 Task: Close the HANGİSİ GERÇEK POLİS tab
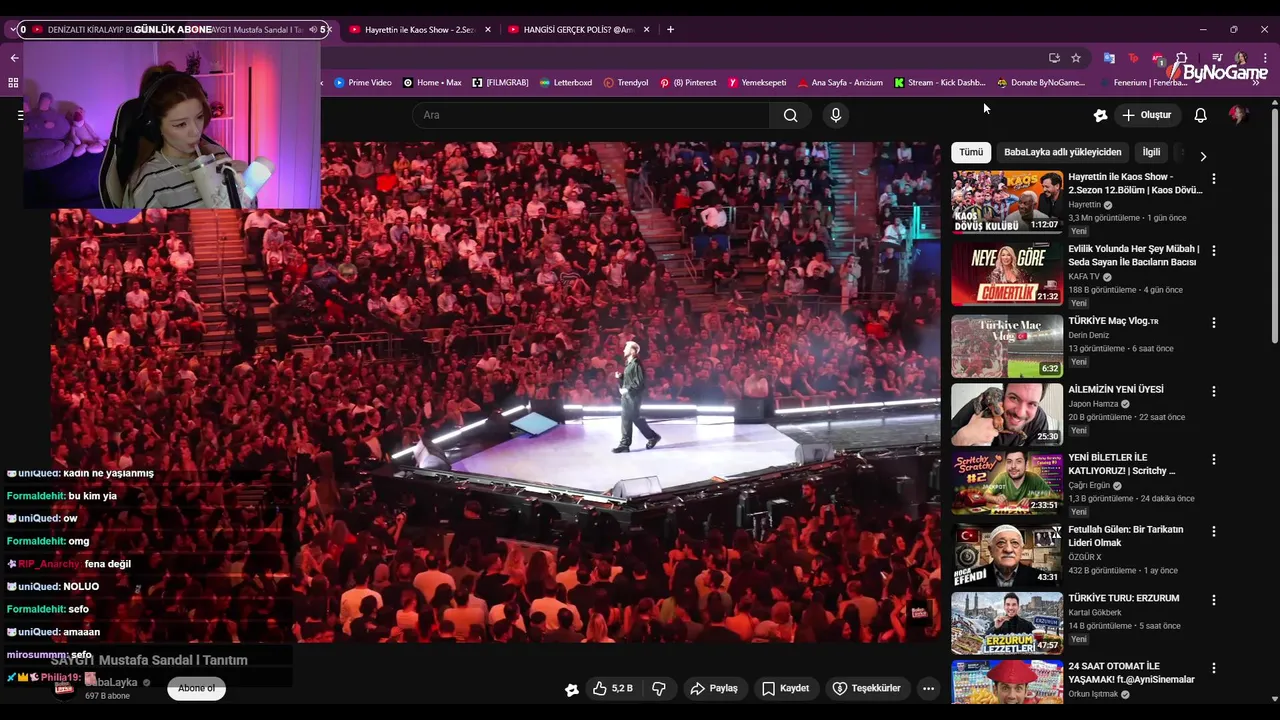646,30
